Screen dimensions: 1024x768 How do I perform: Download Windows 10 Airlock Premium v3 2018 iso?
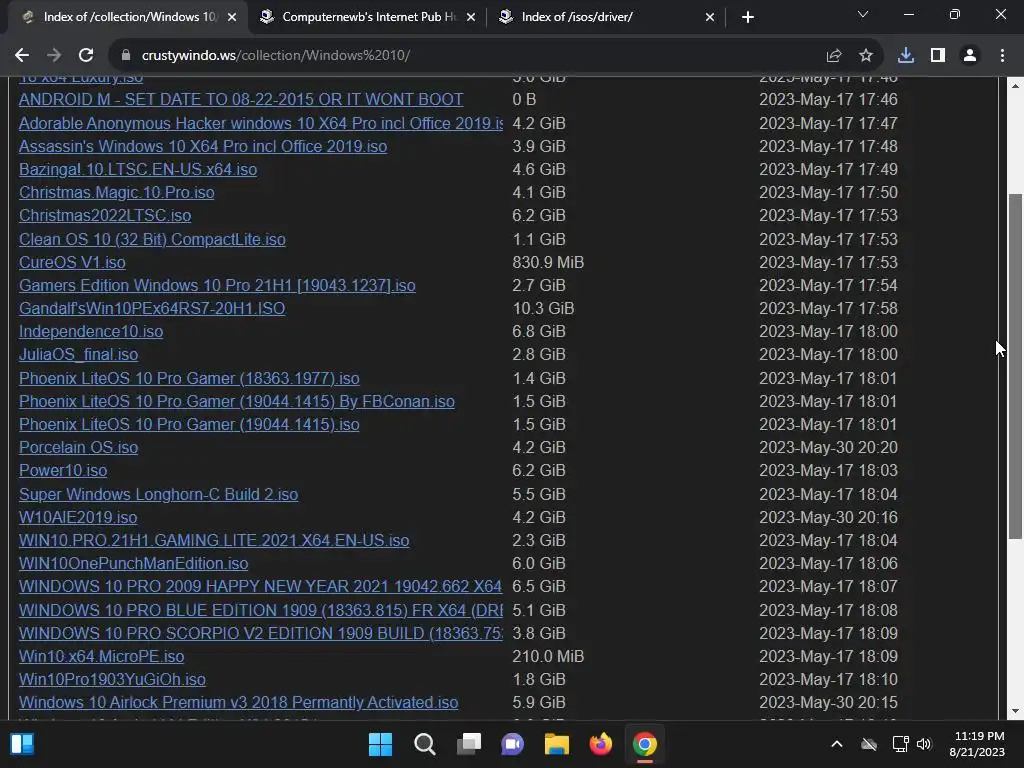(x=238, y=703)
